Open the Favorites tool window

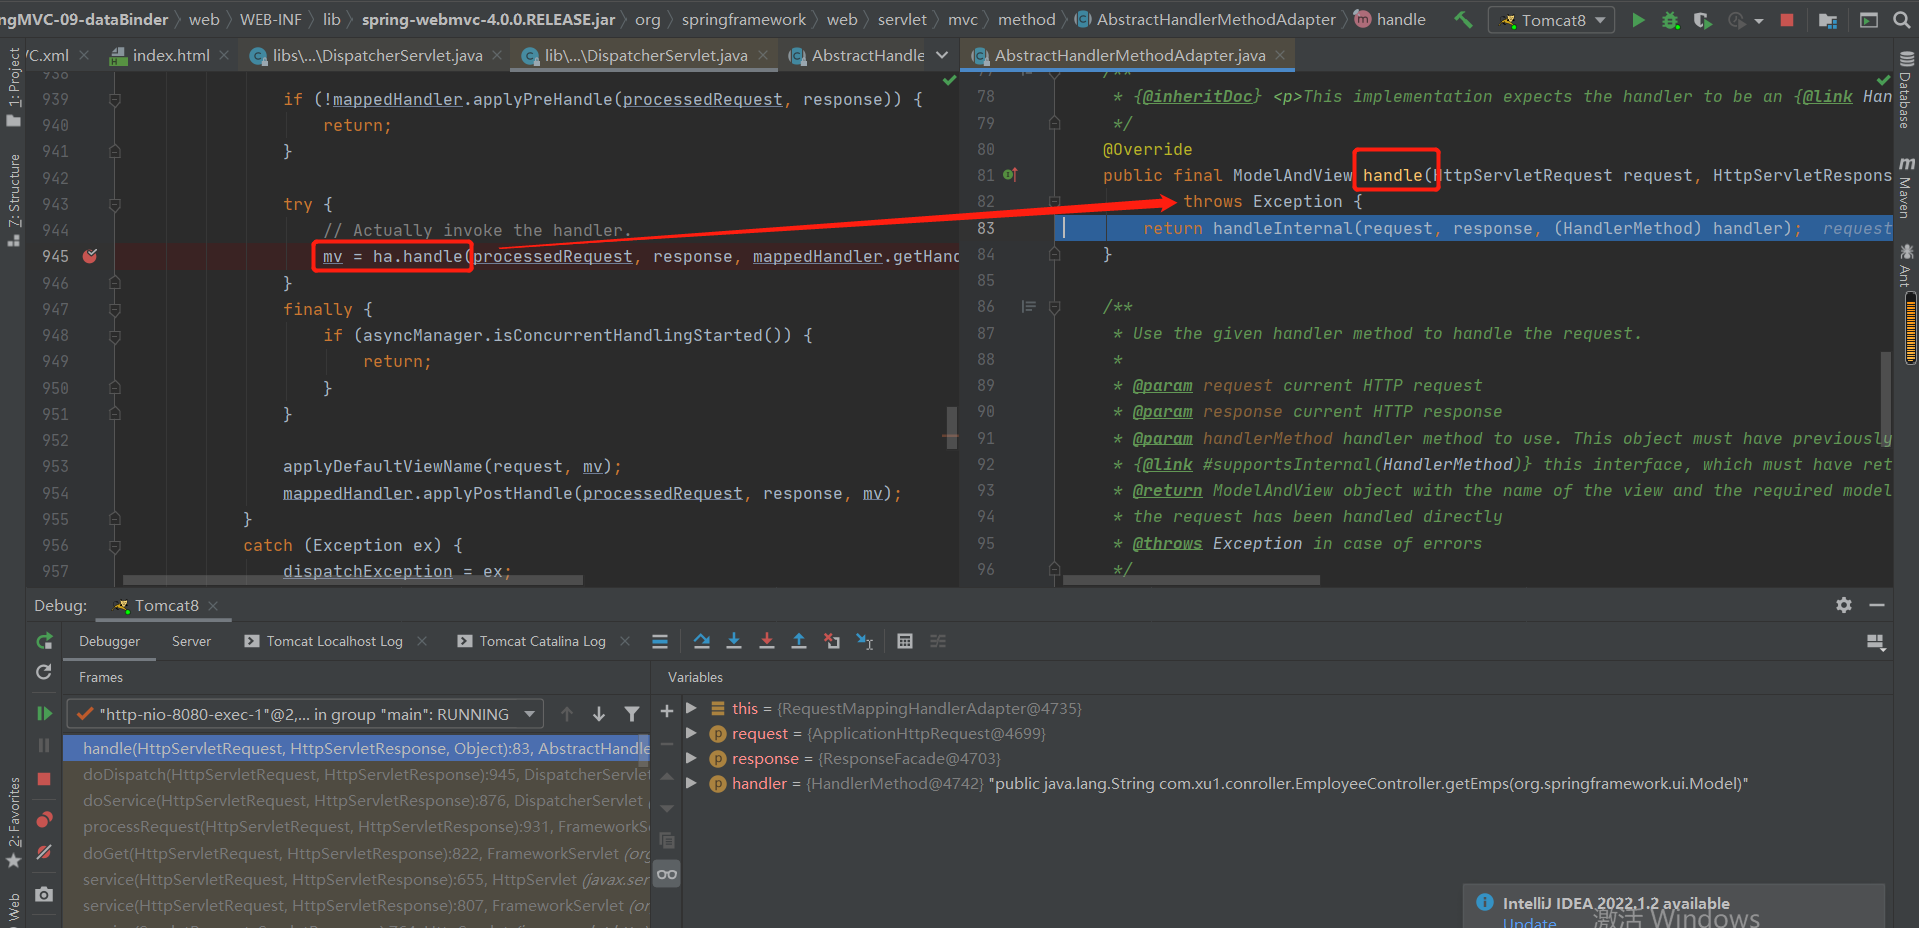point(14,822)
